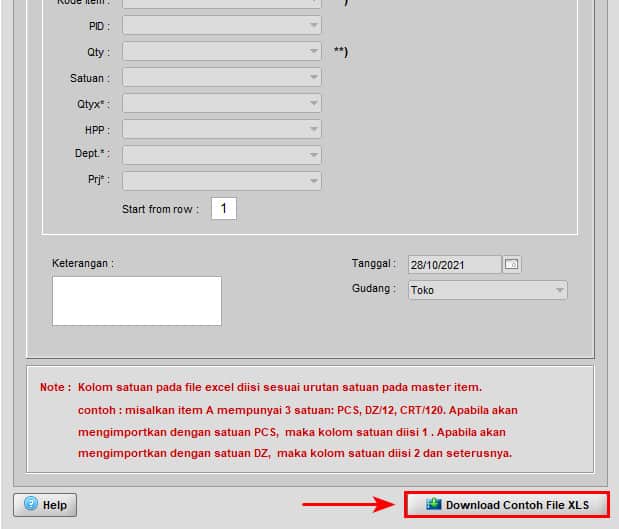The width and height of the screenshot is (619, 529).
Task: Expand the Prj* dropdown
Action: (x=314, y=181)
